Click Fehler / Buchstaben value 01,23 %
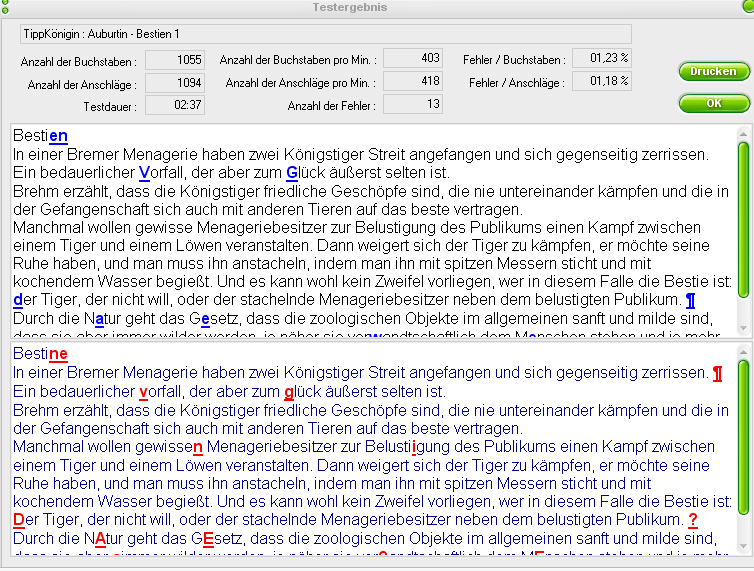 tap(602, 58)
